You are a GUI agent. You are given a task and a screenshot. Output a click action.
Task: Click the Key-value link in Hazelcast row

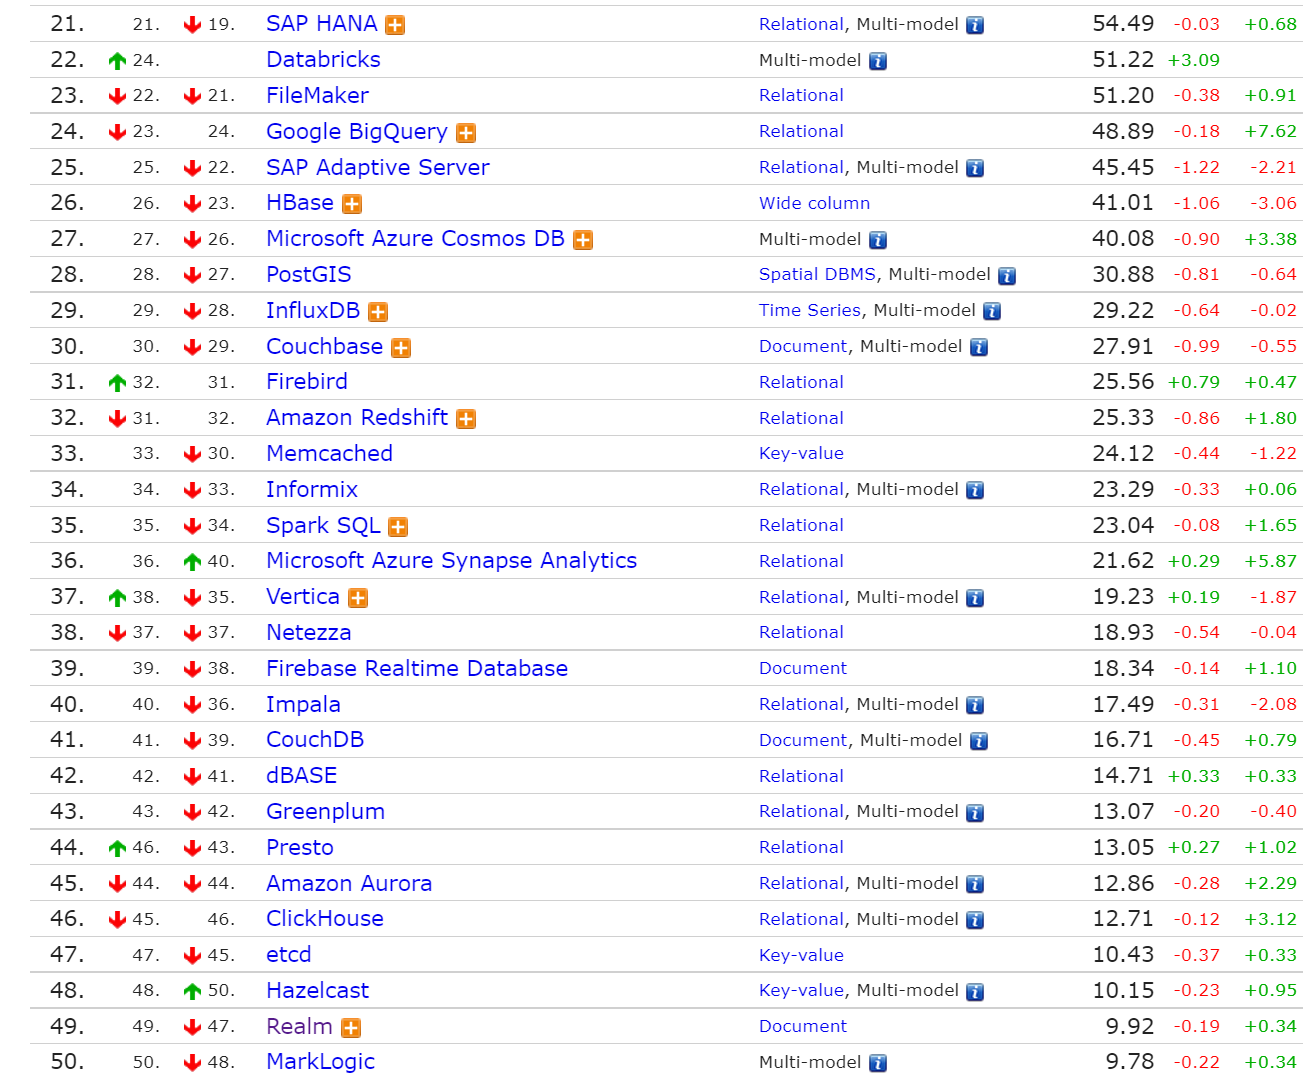pyautogui.click(x=801, y=991)
